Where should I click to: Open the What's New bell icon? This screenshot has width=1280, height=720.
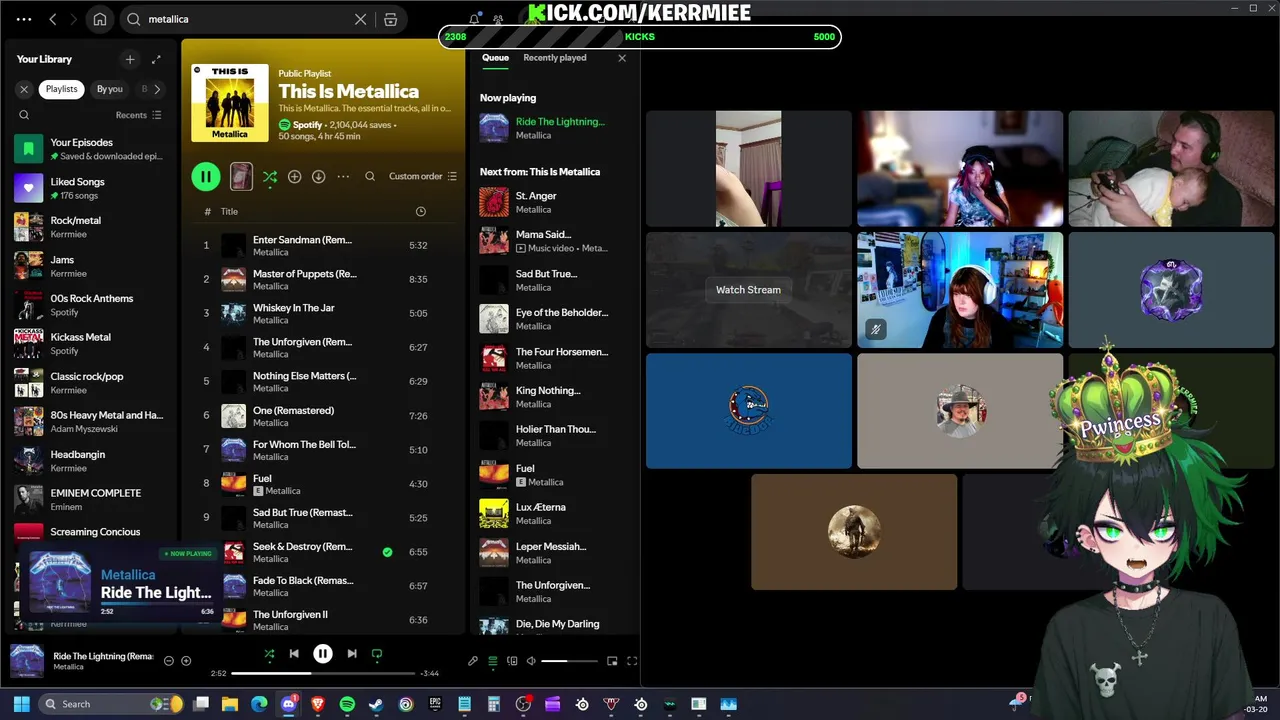coord(474,19)
